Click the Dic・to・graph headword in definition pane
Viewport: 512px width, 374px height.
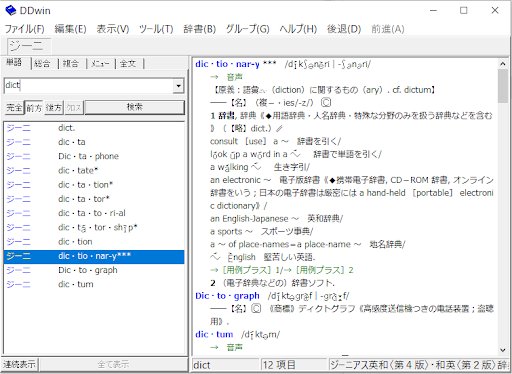pos(227,296)
